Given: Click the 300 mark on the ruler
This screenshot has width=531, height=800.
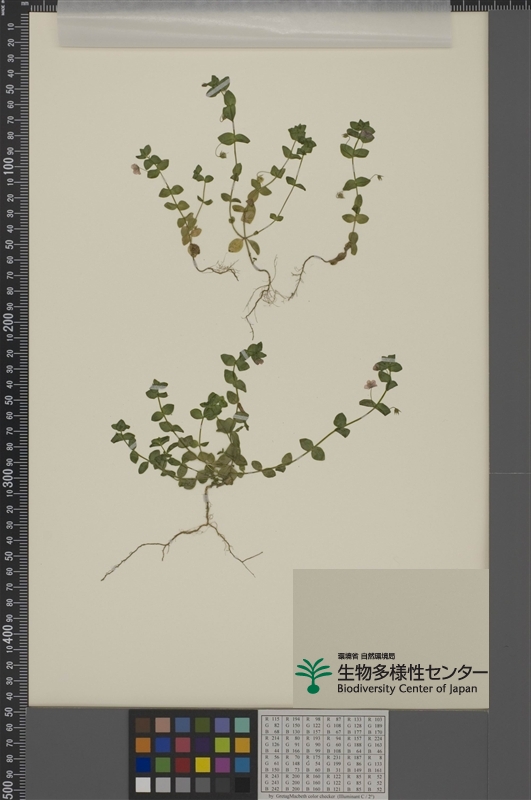Looking at the screenshot, I should point(9,477).
